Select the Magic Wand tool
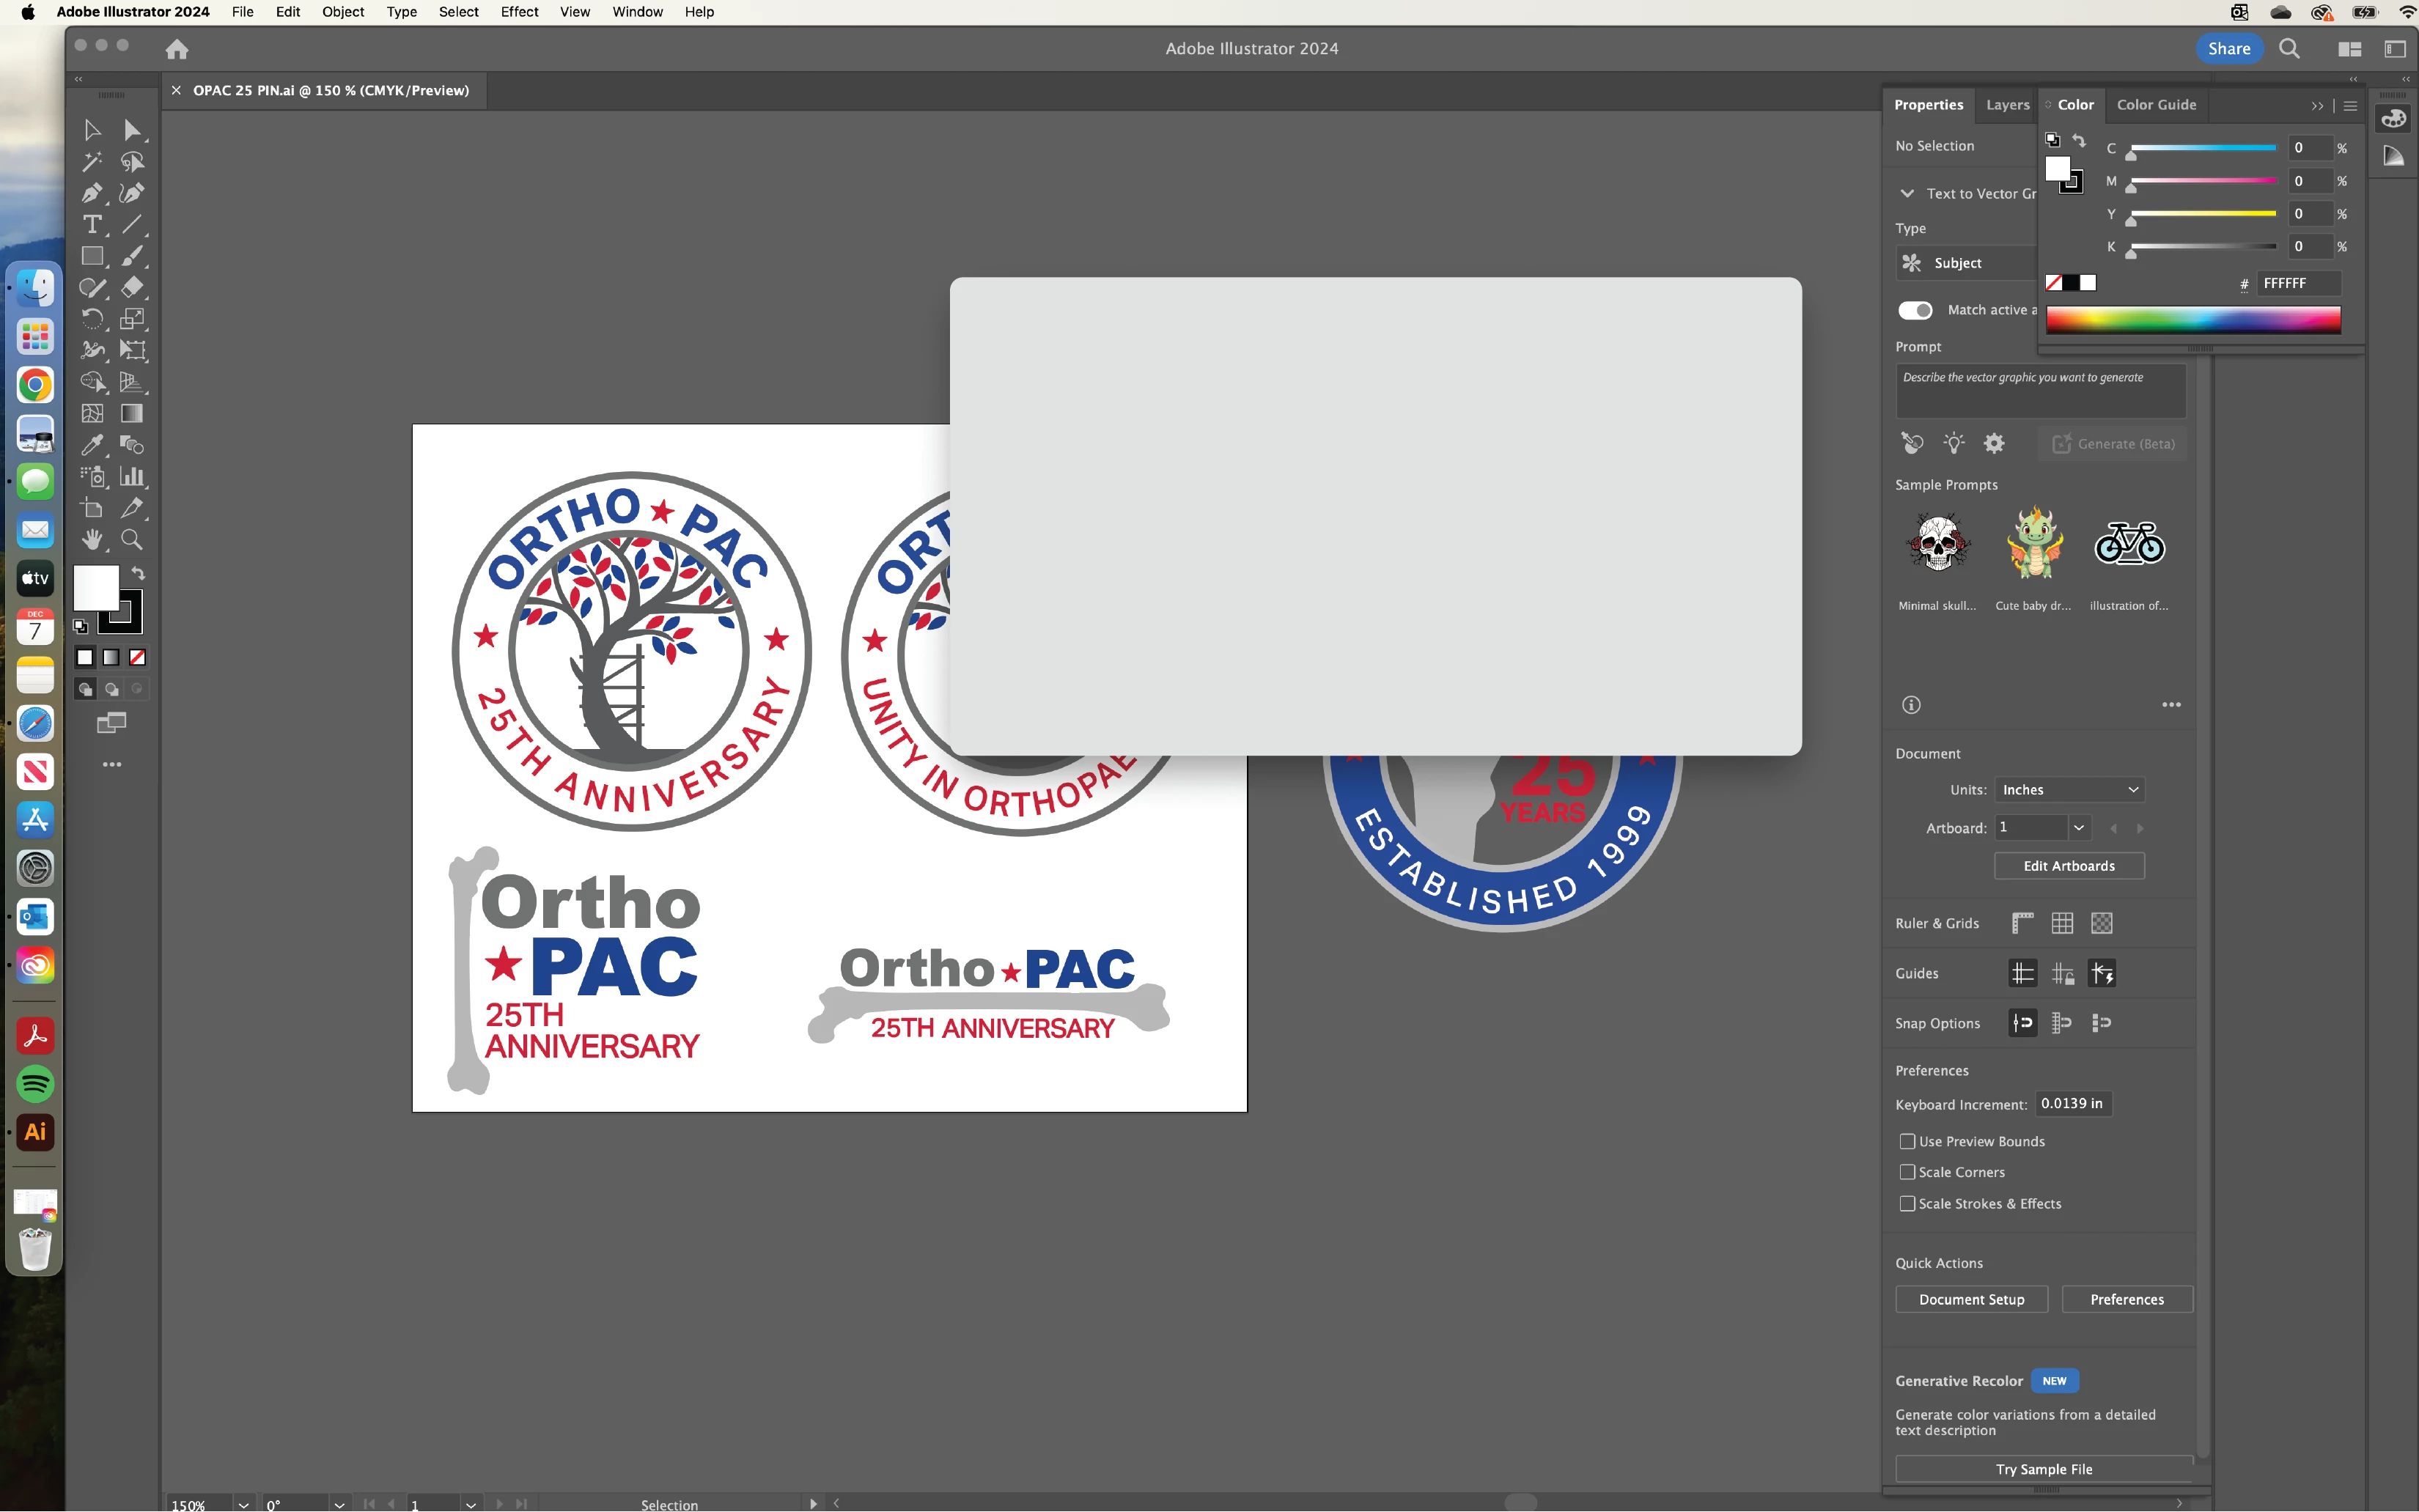 [x=91, y=162]
